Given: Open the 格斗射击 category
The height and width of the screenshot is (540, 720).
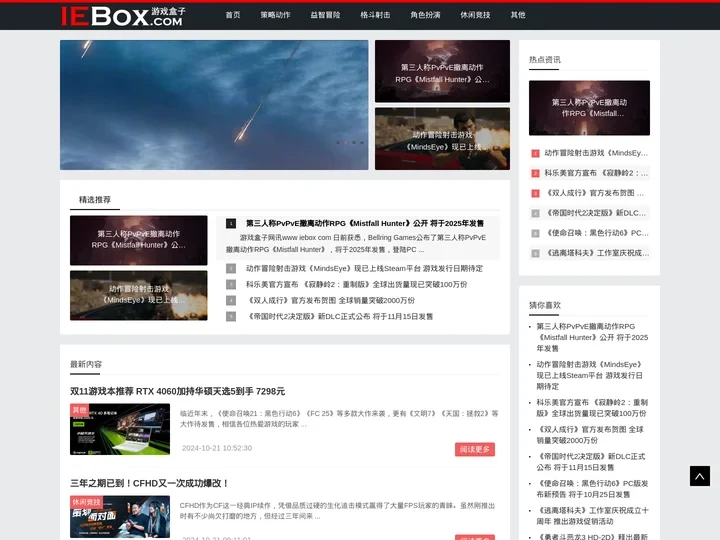Looking at the screenshot, I should 375,15.
